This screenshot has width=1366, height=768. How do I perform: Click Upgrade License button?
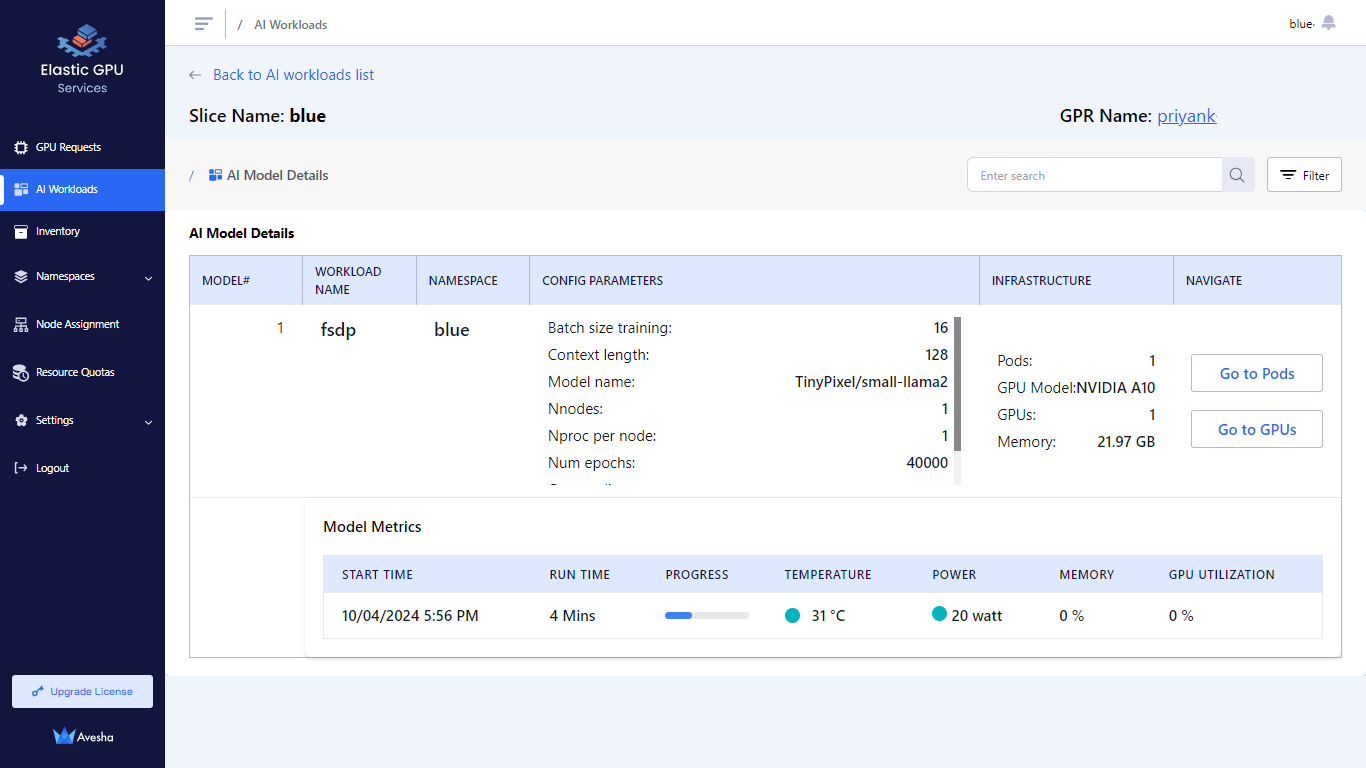(82, 692)
